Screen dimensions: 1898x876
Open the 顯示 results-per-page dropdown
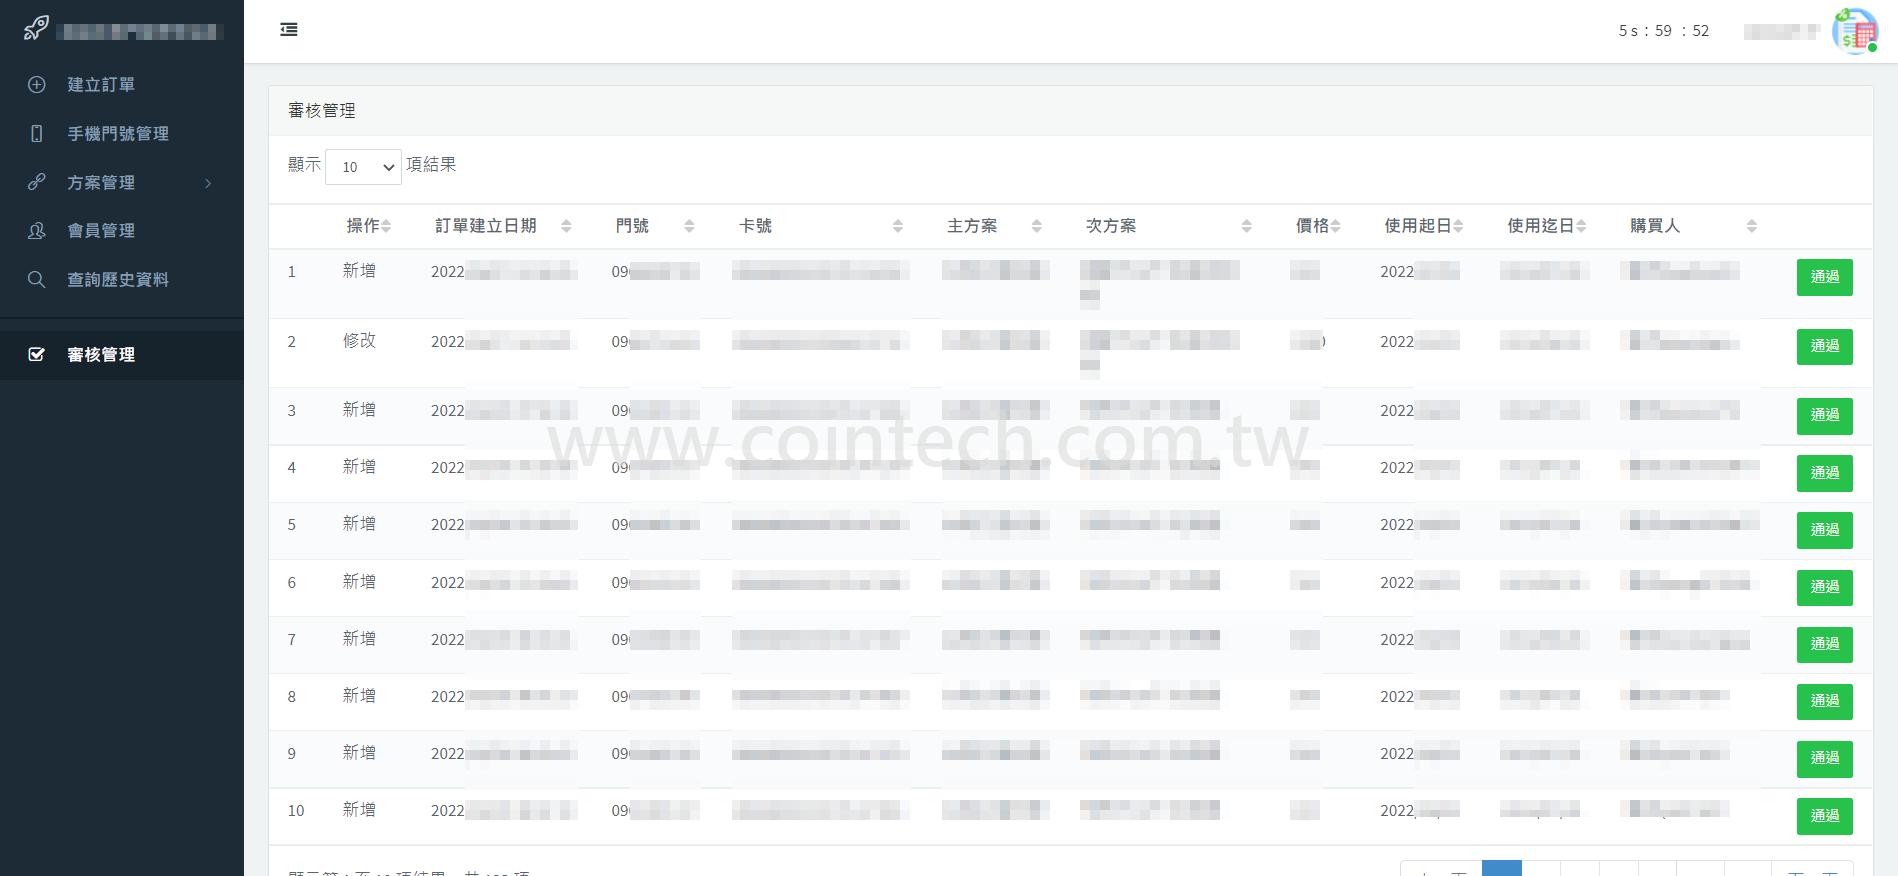click(x=363, y=167)
